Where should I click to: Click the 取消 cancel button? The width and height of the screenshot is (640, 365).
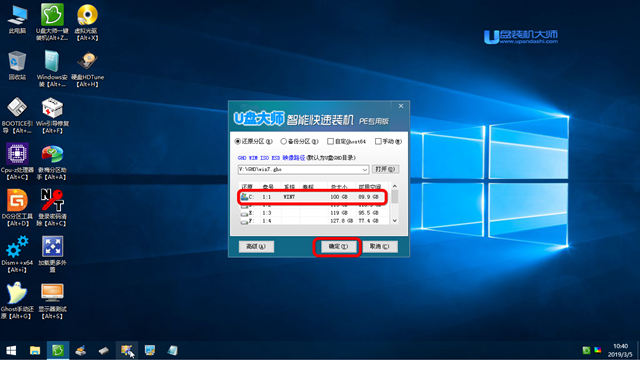click(x=380, y=246)
